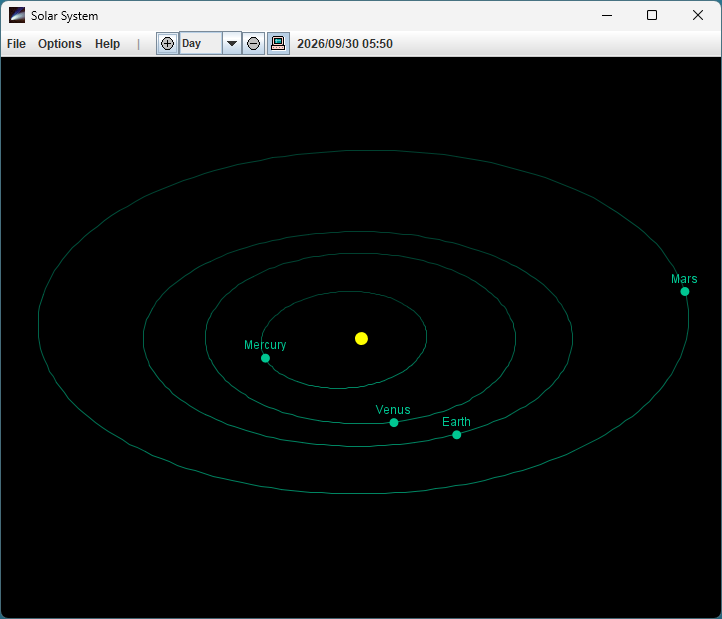The height and width of the screenshot is (619, 722).
Task: Select the Mercury planet dot
Action: pos(265,358)
